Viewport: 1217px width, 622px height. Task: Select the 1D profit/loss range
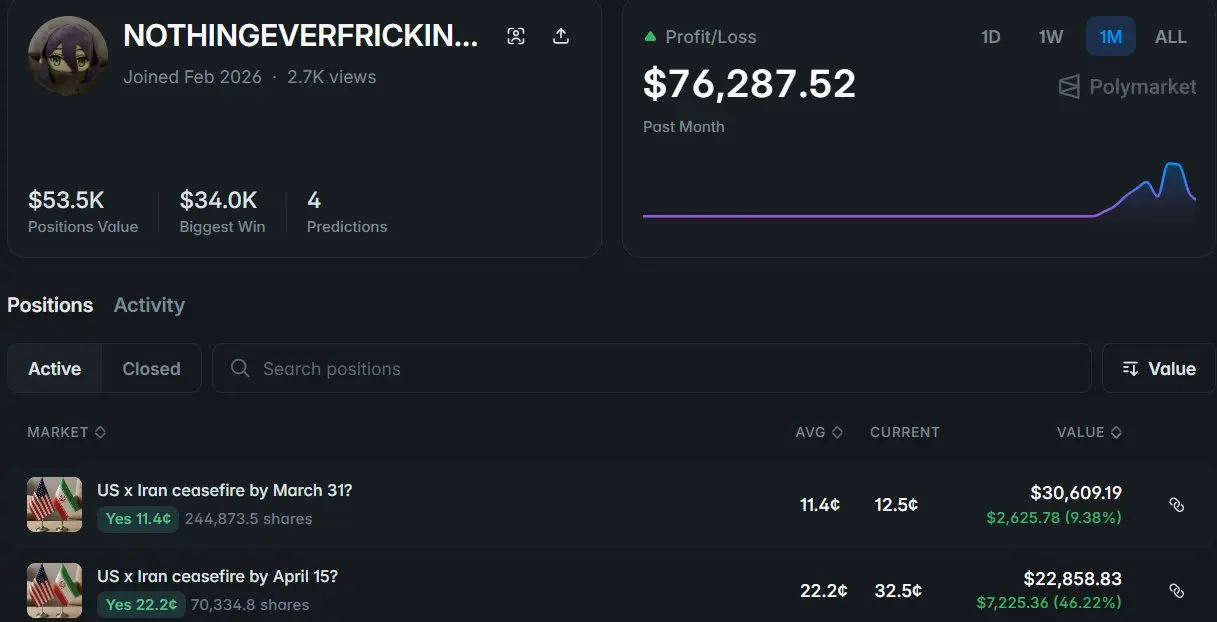point(990,37)
